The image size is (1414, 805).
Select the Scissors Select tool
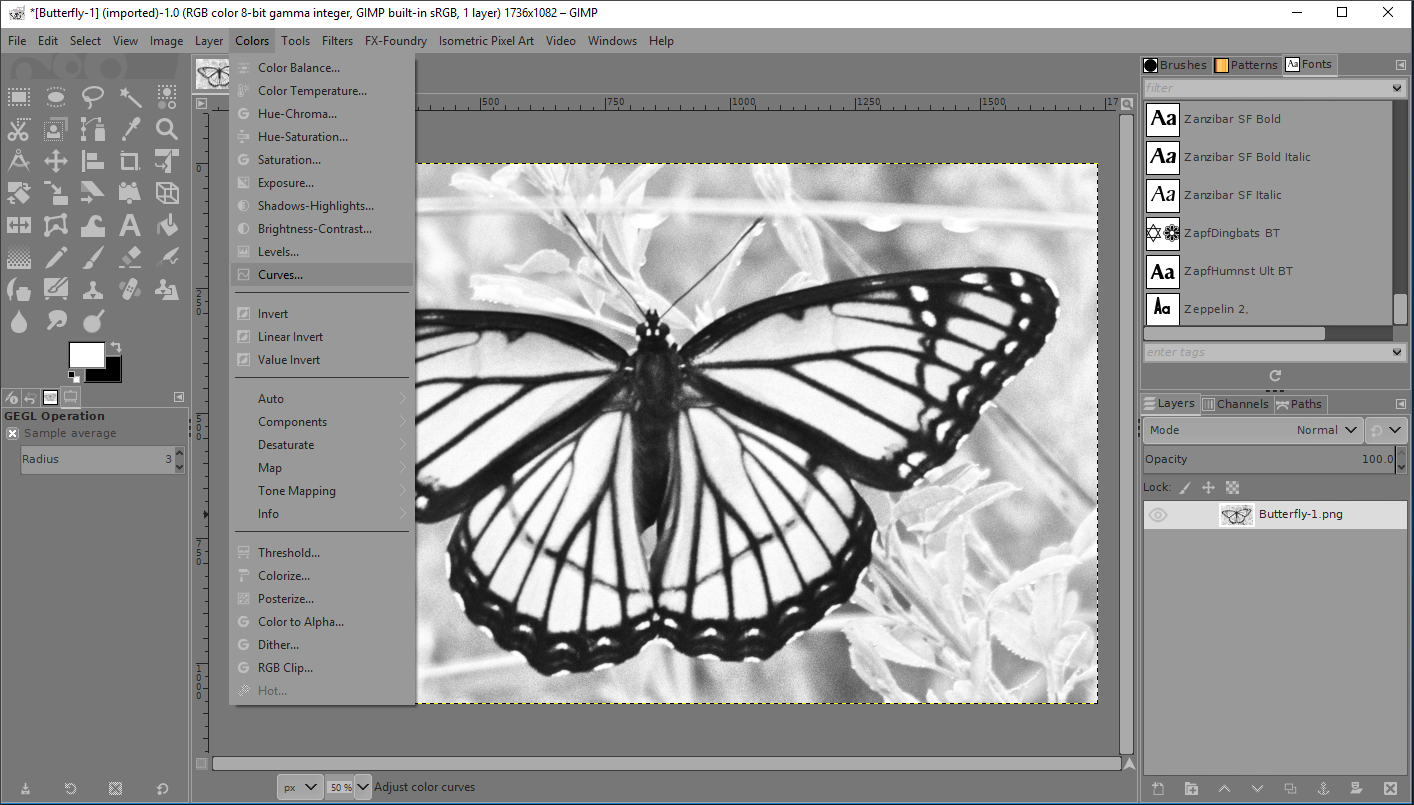pyautogui.click(x=19, y=129)
